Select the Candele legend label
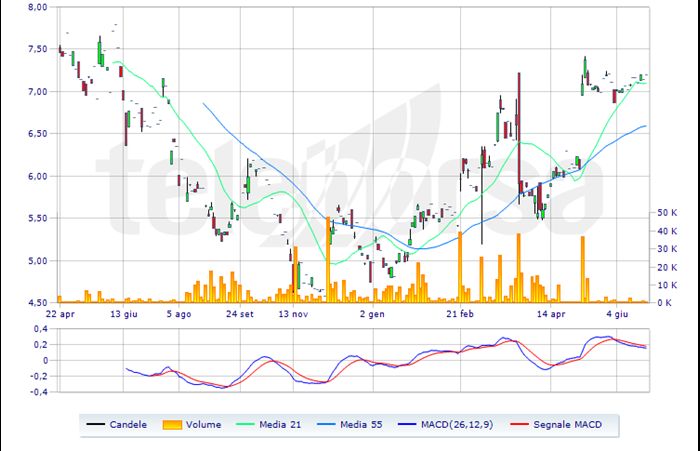 coord(128,425)
